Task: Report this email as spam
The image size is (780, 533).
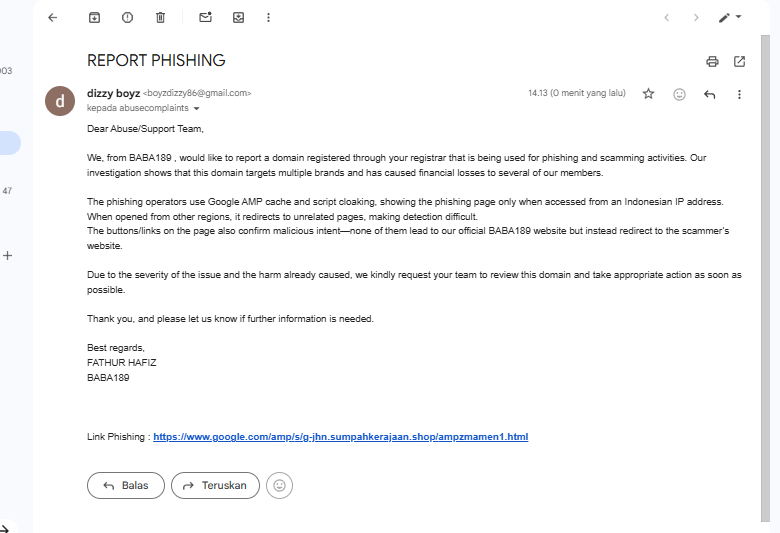Action: pos(127,17)
